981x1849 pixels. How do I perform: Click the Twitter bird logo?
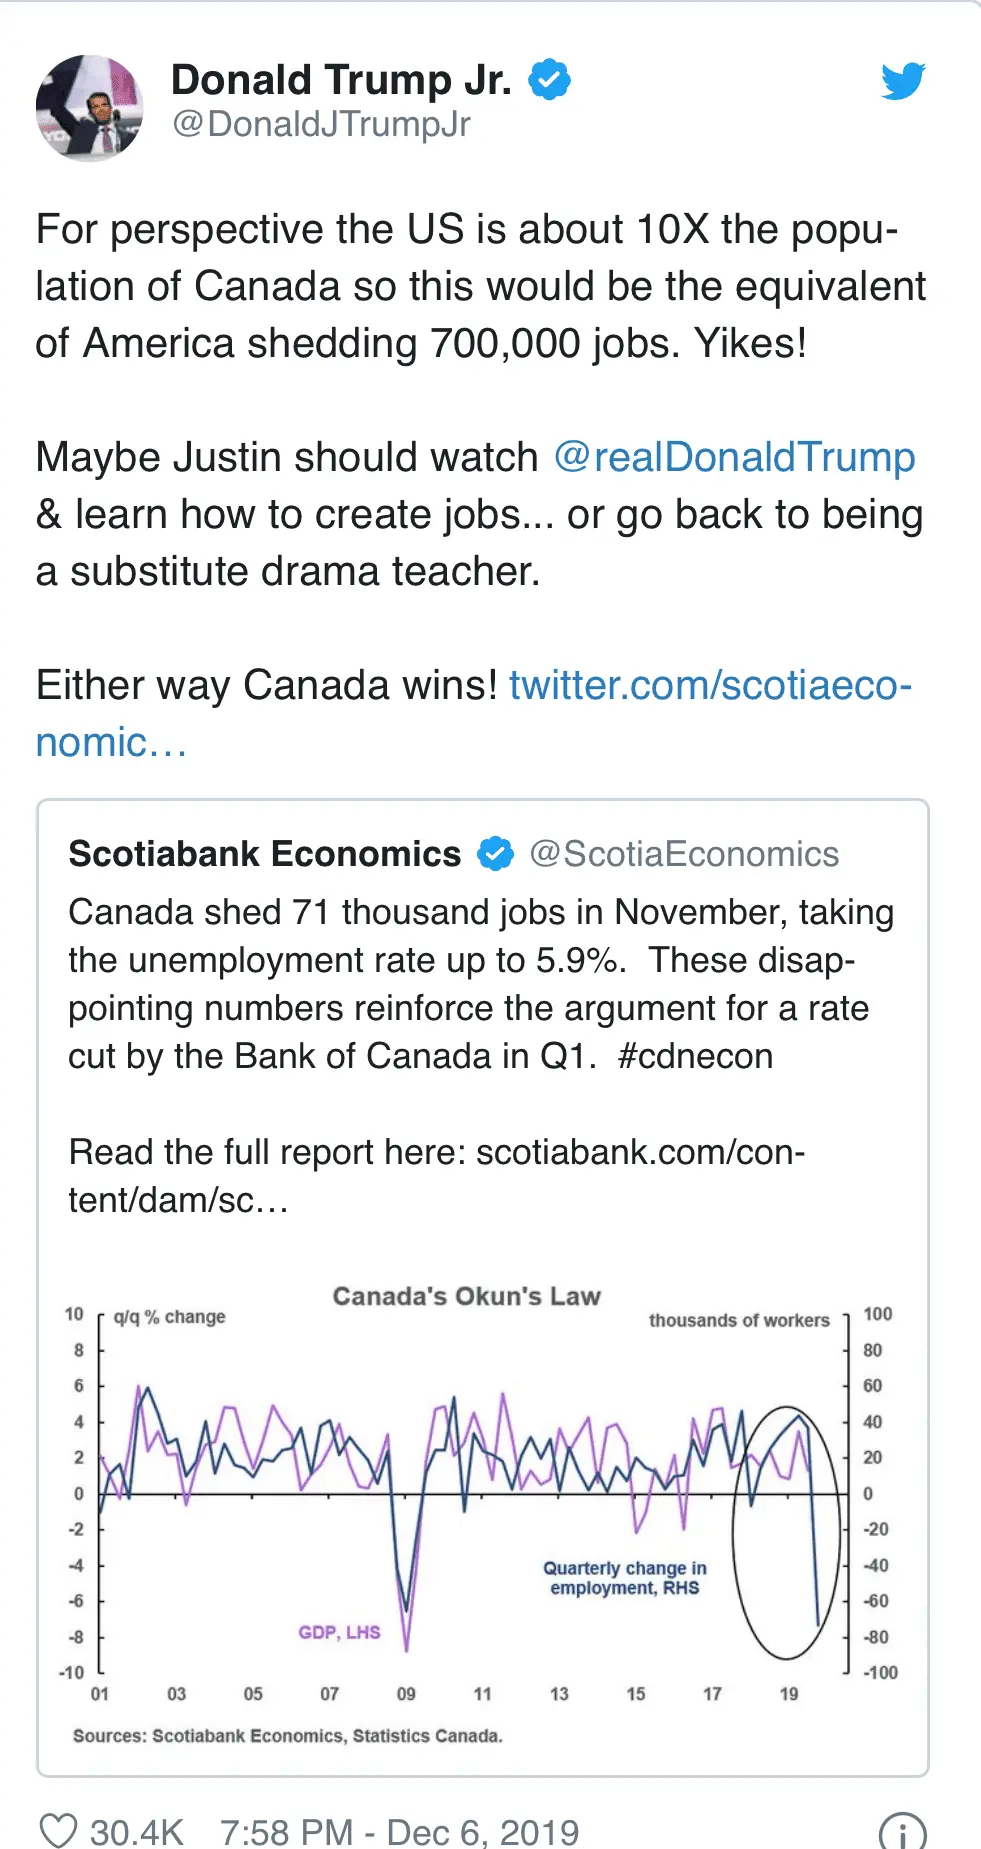click(903, 81)
